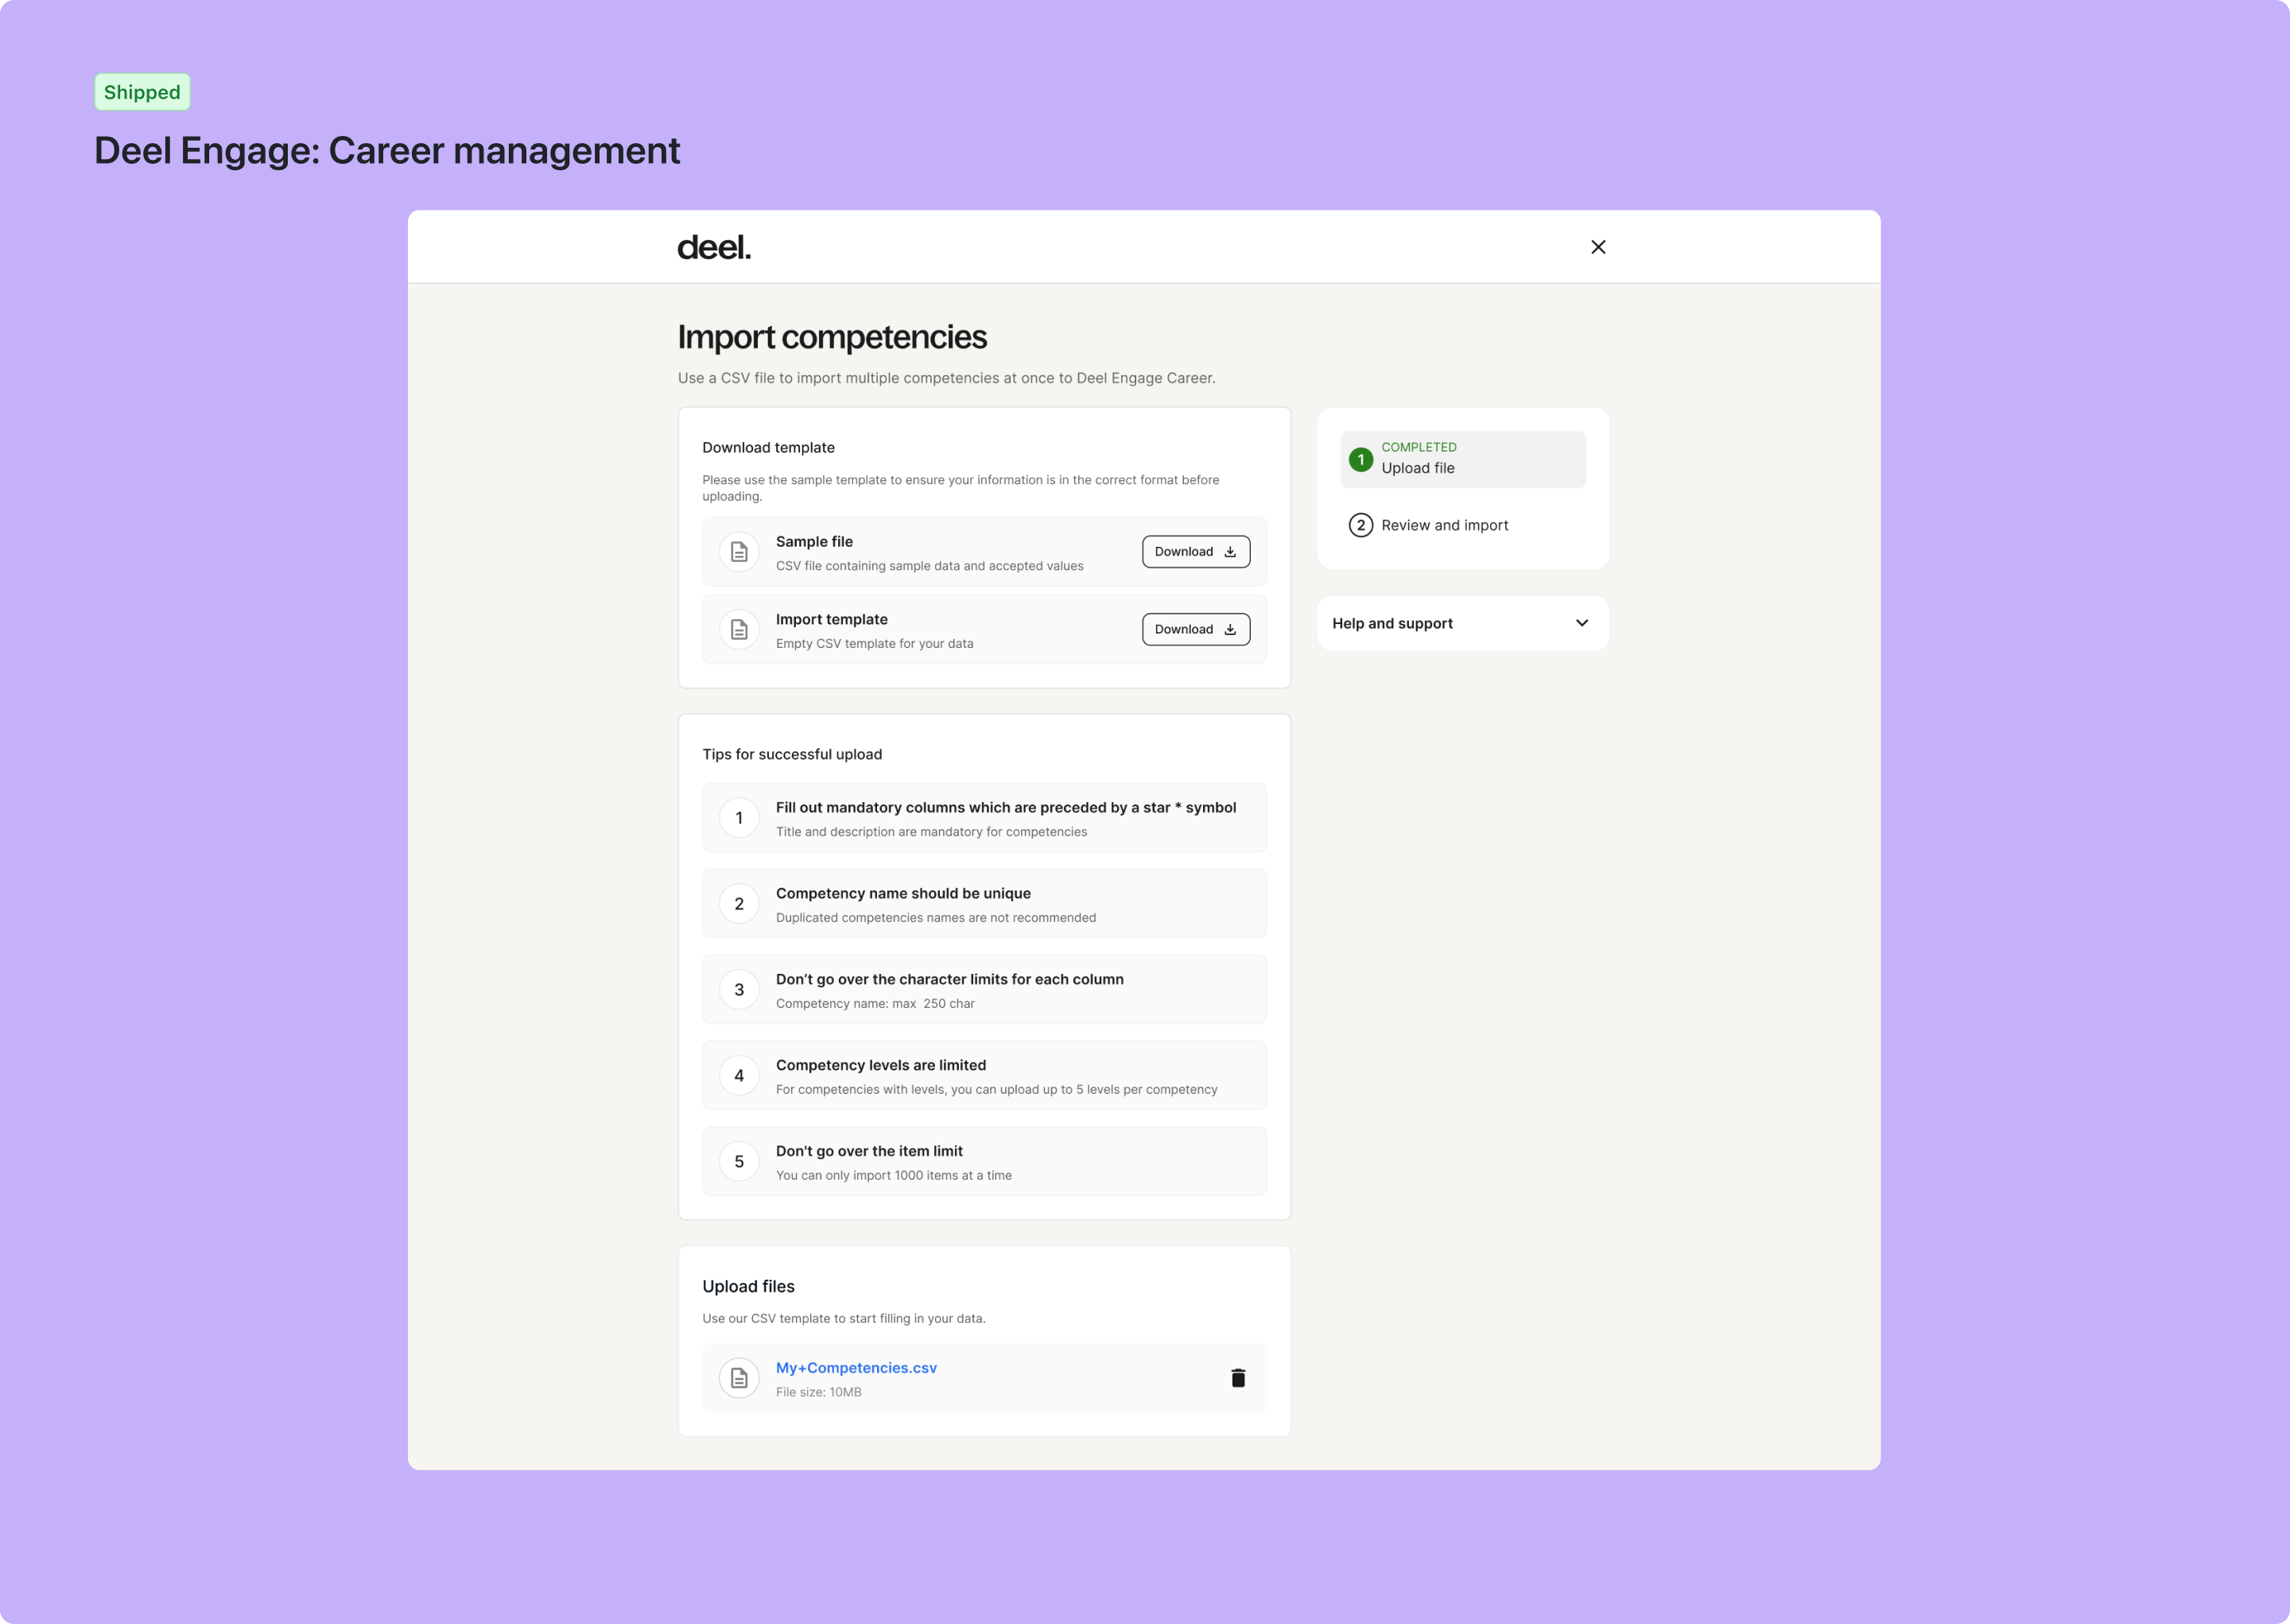The height and width of the screenshot is (1624, 2290).
Task: Close the Import competencies dialog
Action: click(1598, 246)
